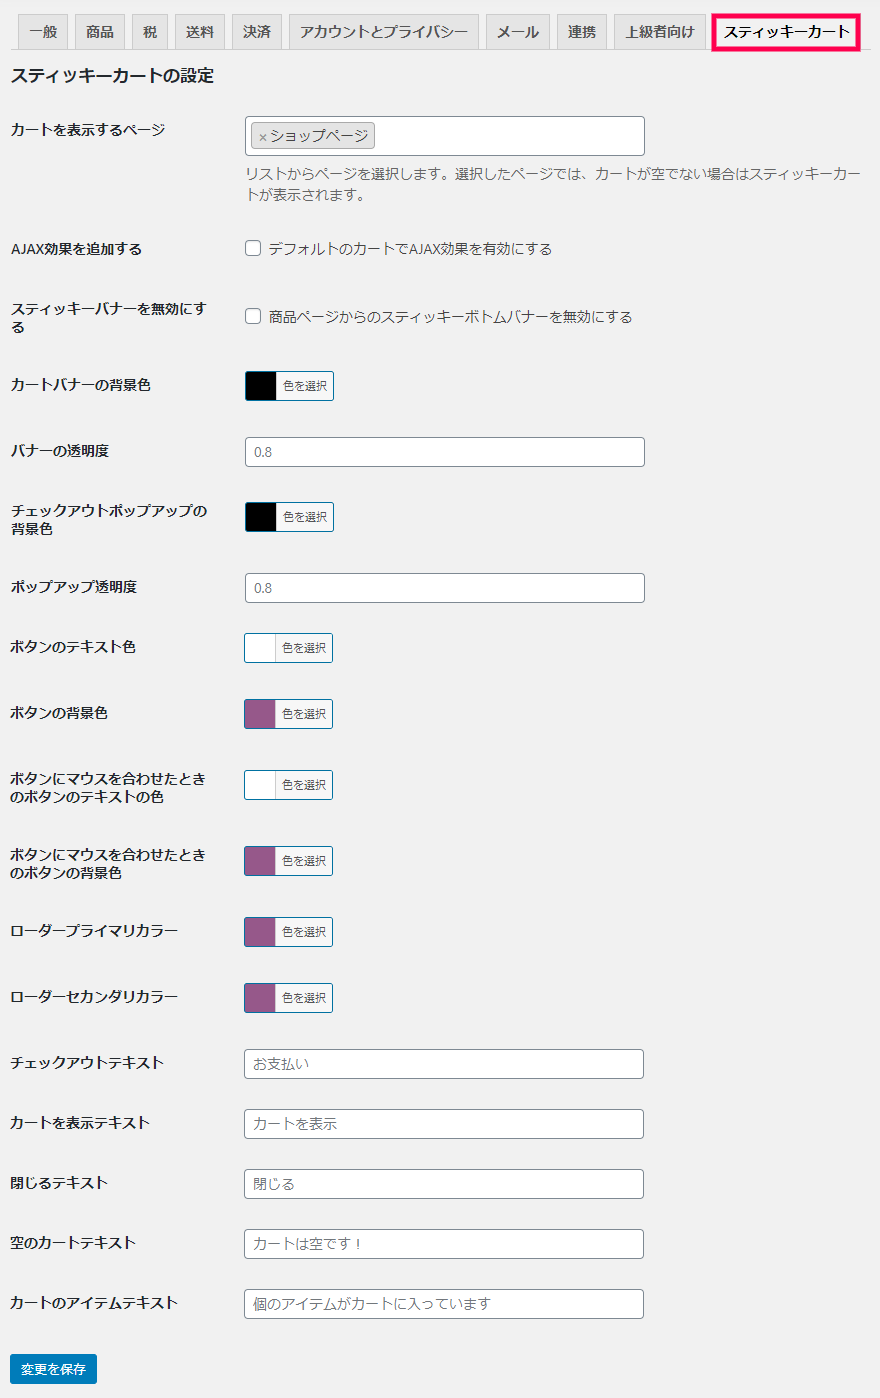The height and width of the screenshot is (1398, 880).
Task: Click the 空のカートテキスト input field
Action: (x=444, y=1244)
